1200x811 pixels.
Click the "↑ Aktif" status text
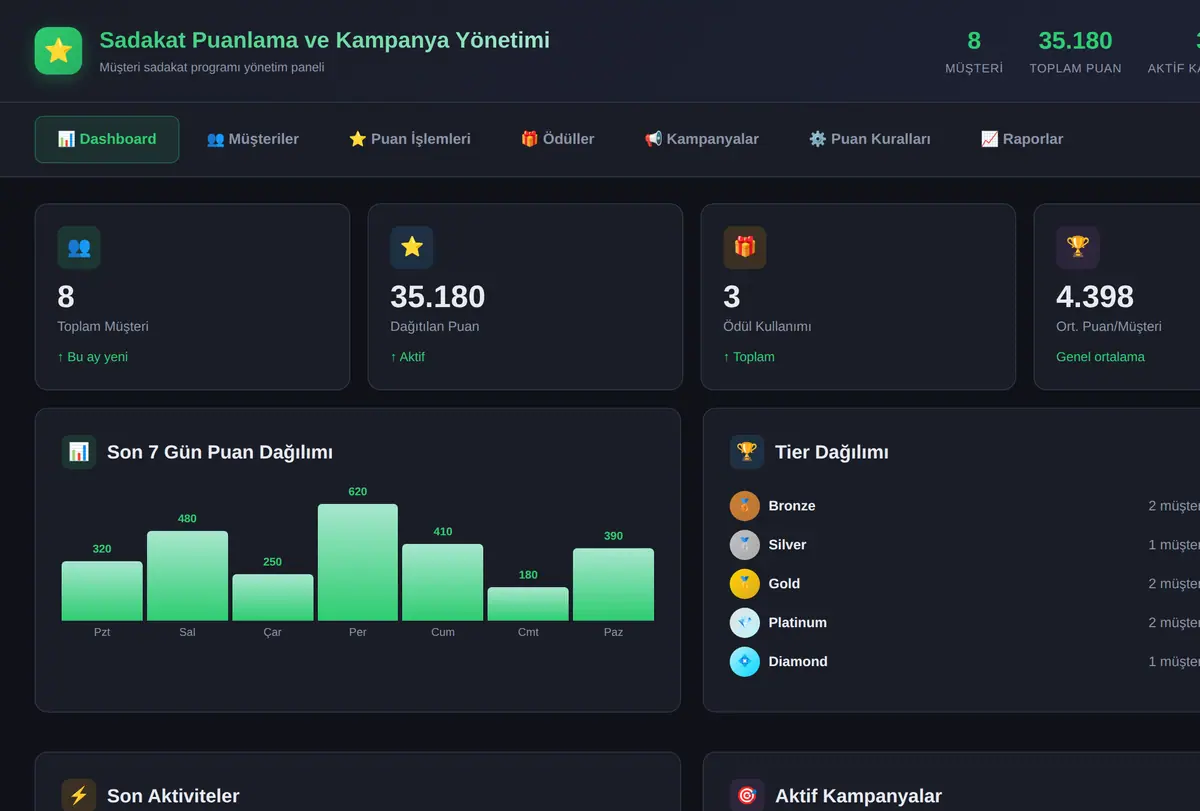pyautogui.click(x=408, y=357)
